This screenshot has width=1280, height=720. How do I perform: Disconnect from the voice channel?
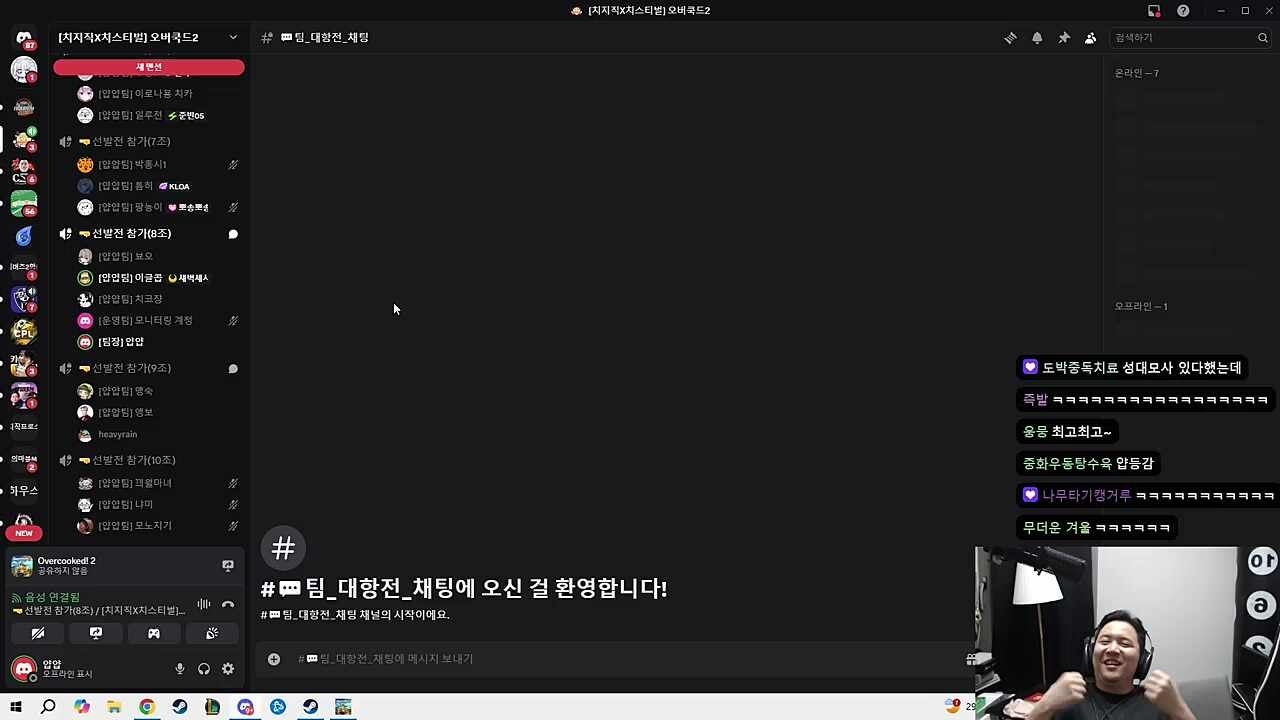click(x=228, y=604)
